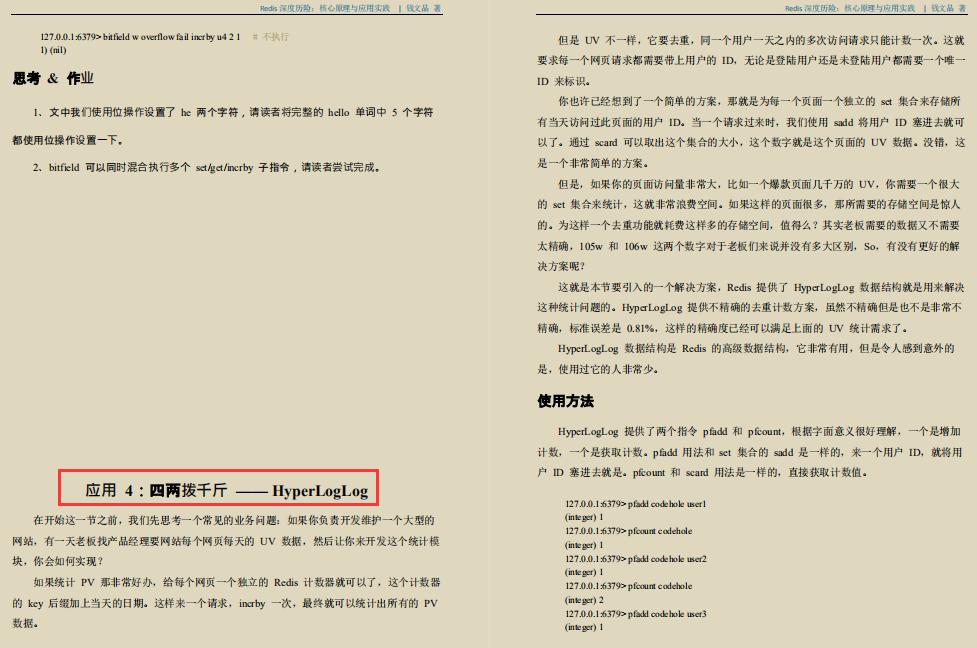
Task: Click line starting "如果统计 PV 那非常好办"
Action: tap(237, 583)
